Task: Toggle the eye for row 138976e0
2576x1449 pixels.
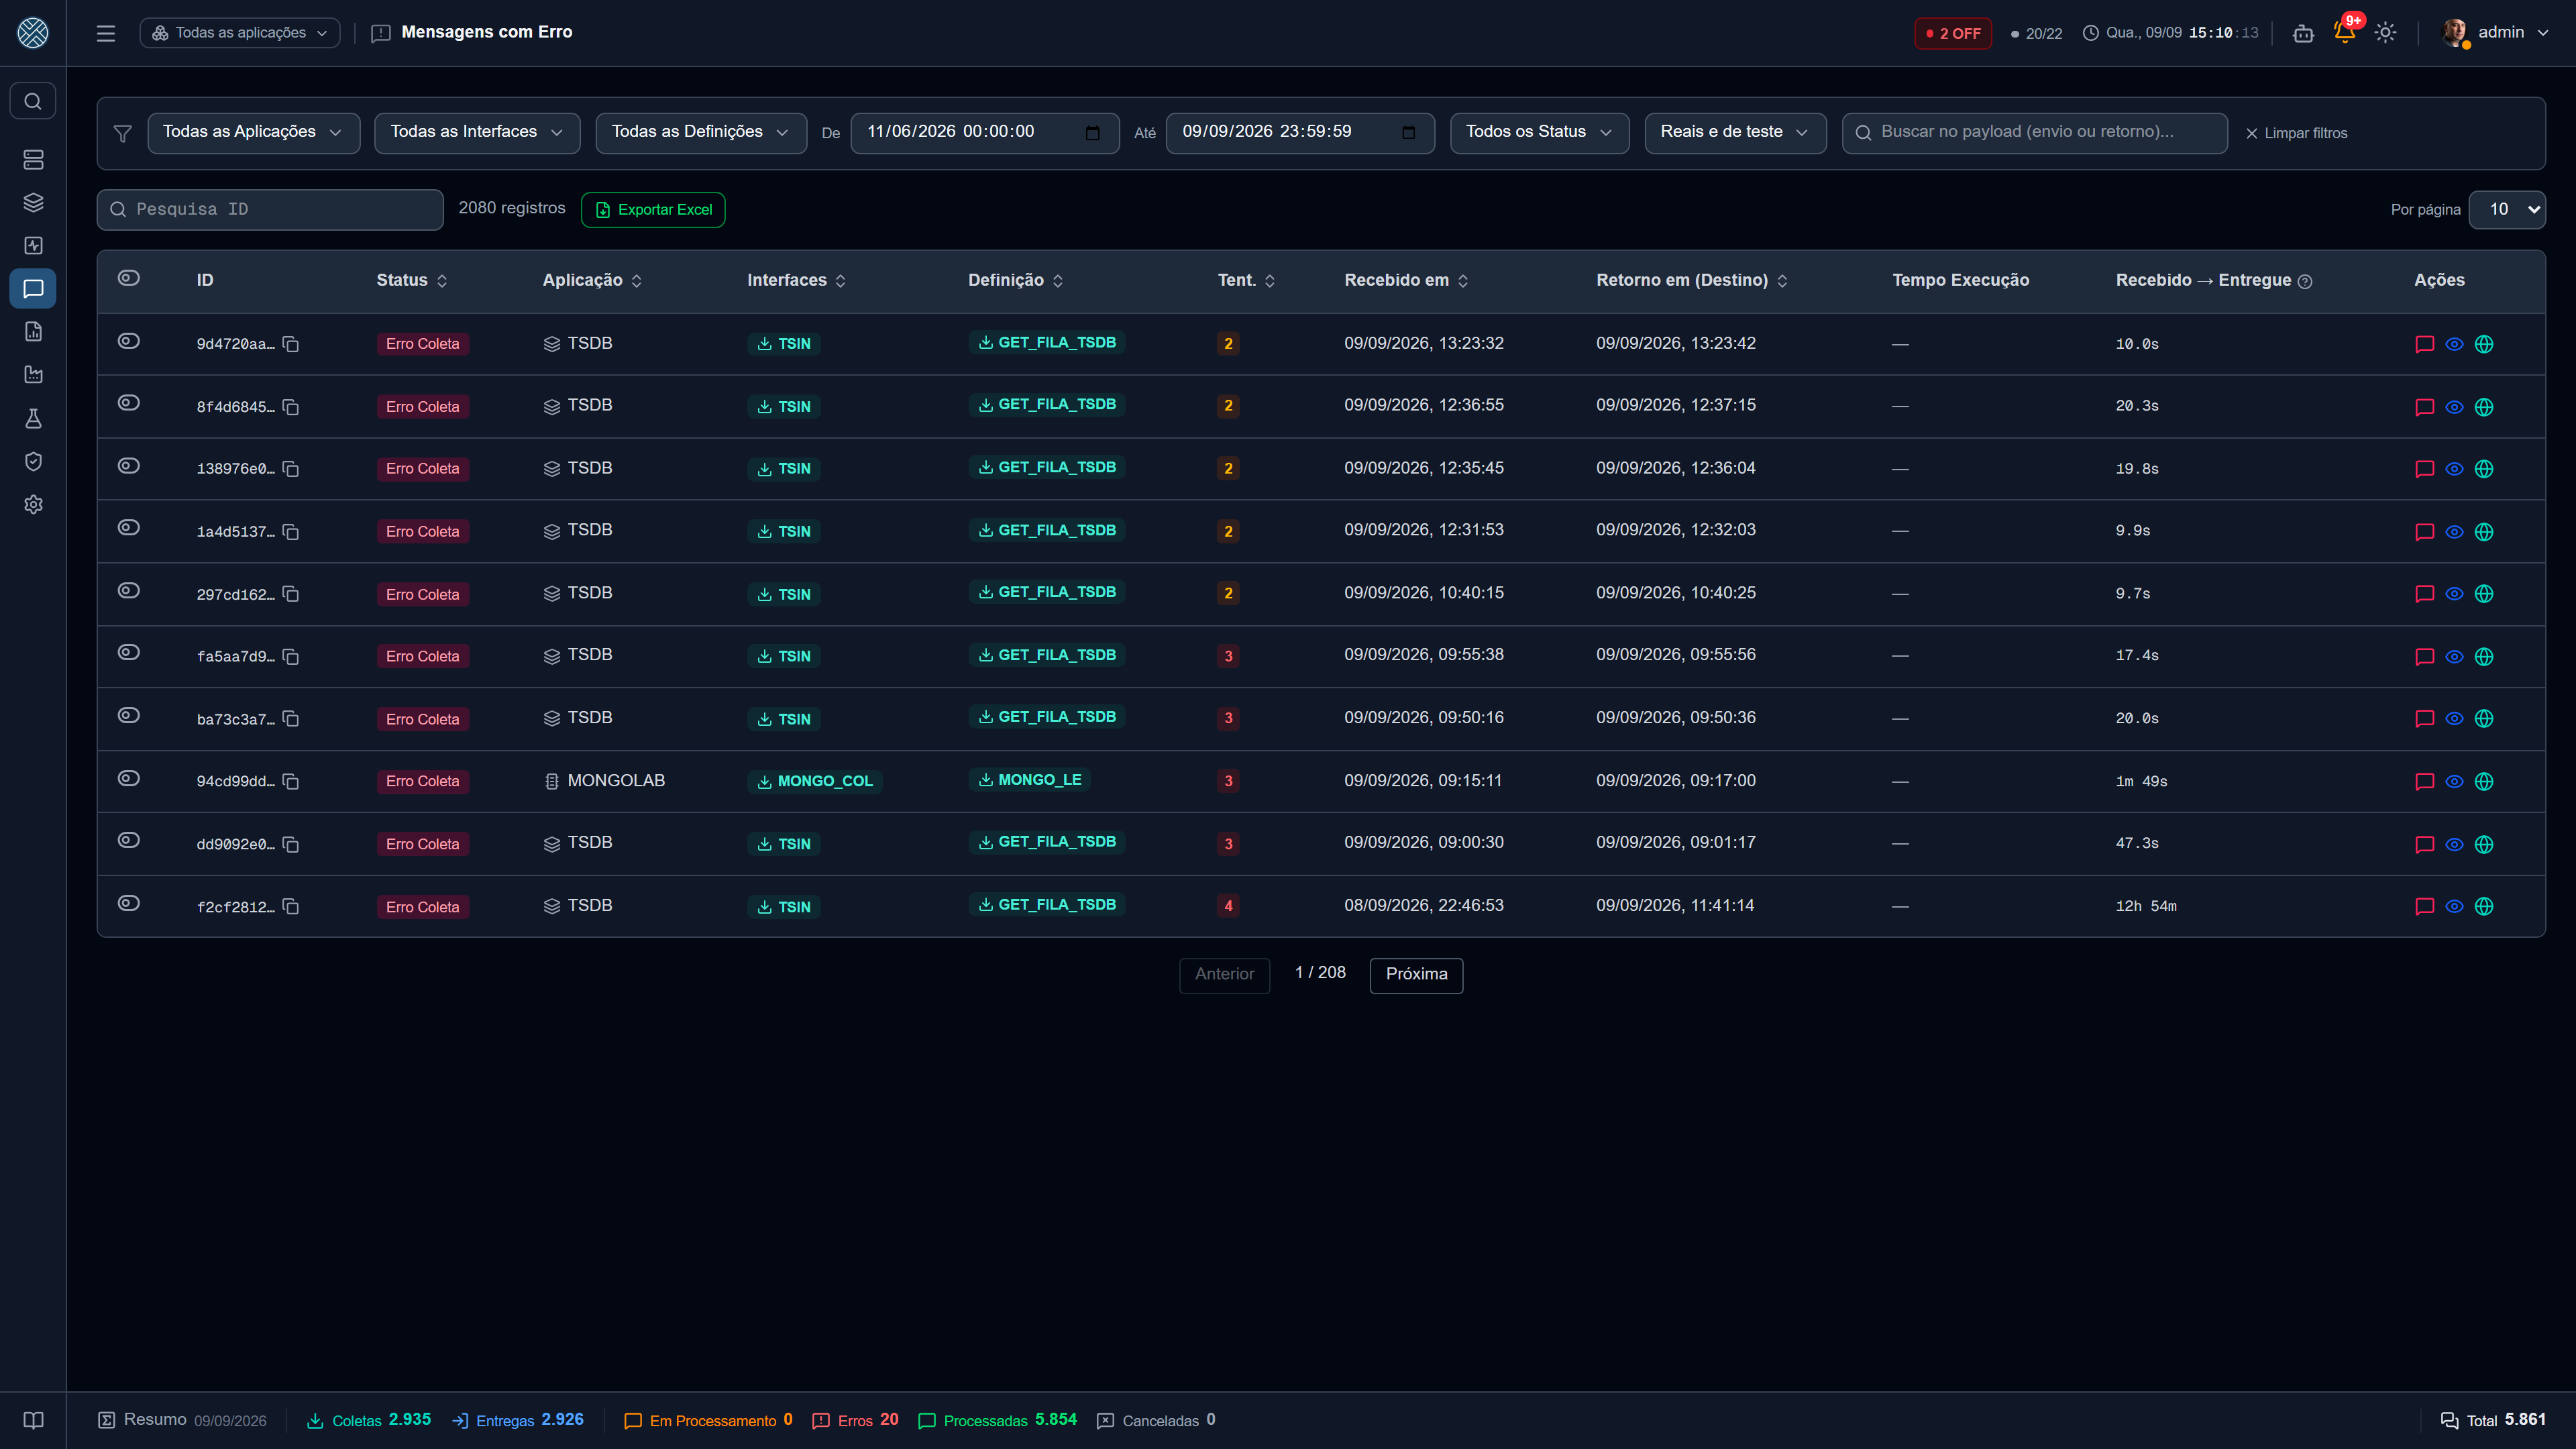Action: point(129,466)
